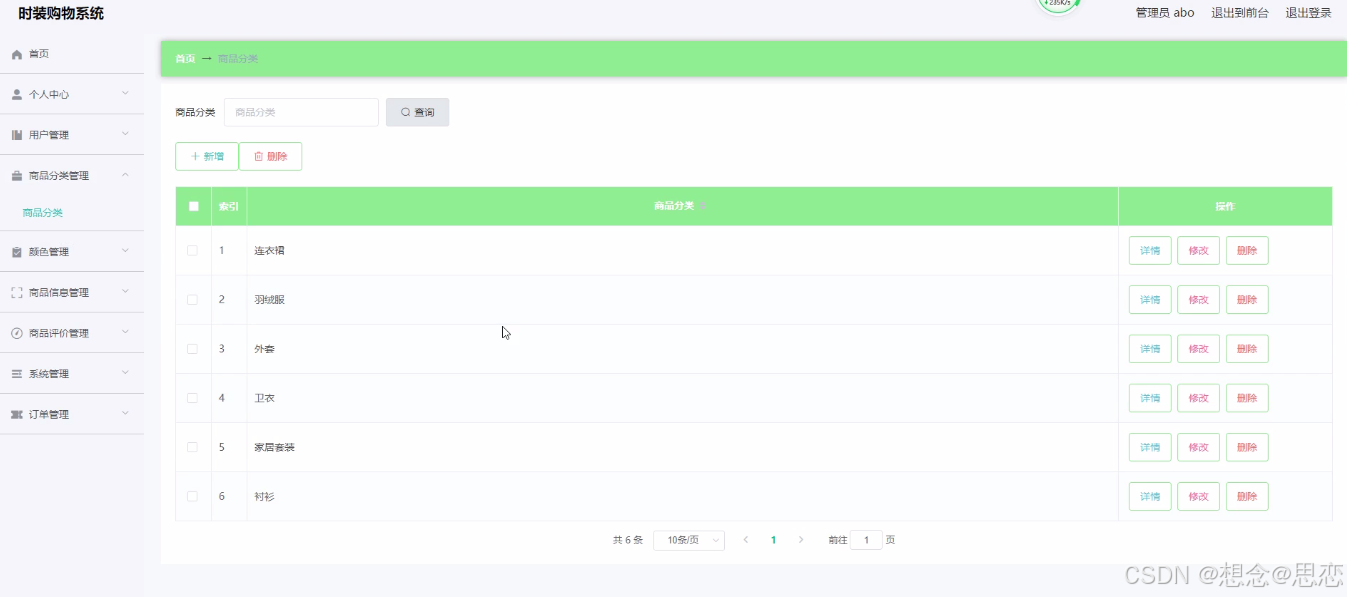
Task: Collapse the 商品分类管理 chevron
Action: (125, 176)
